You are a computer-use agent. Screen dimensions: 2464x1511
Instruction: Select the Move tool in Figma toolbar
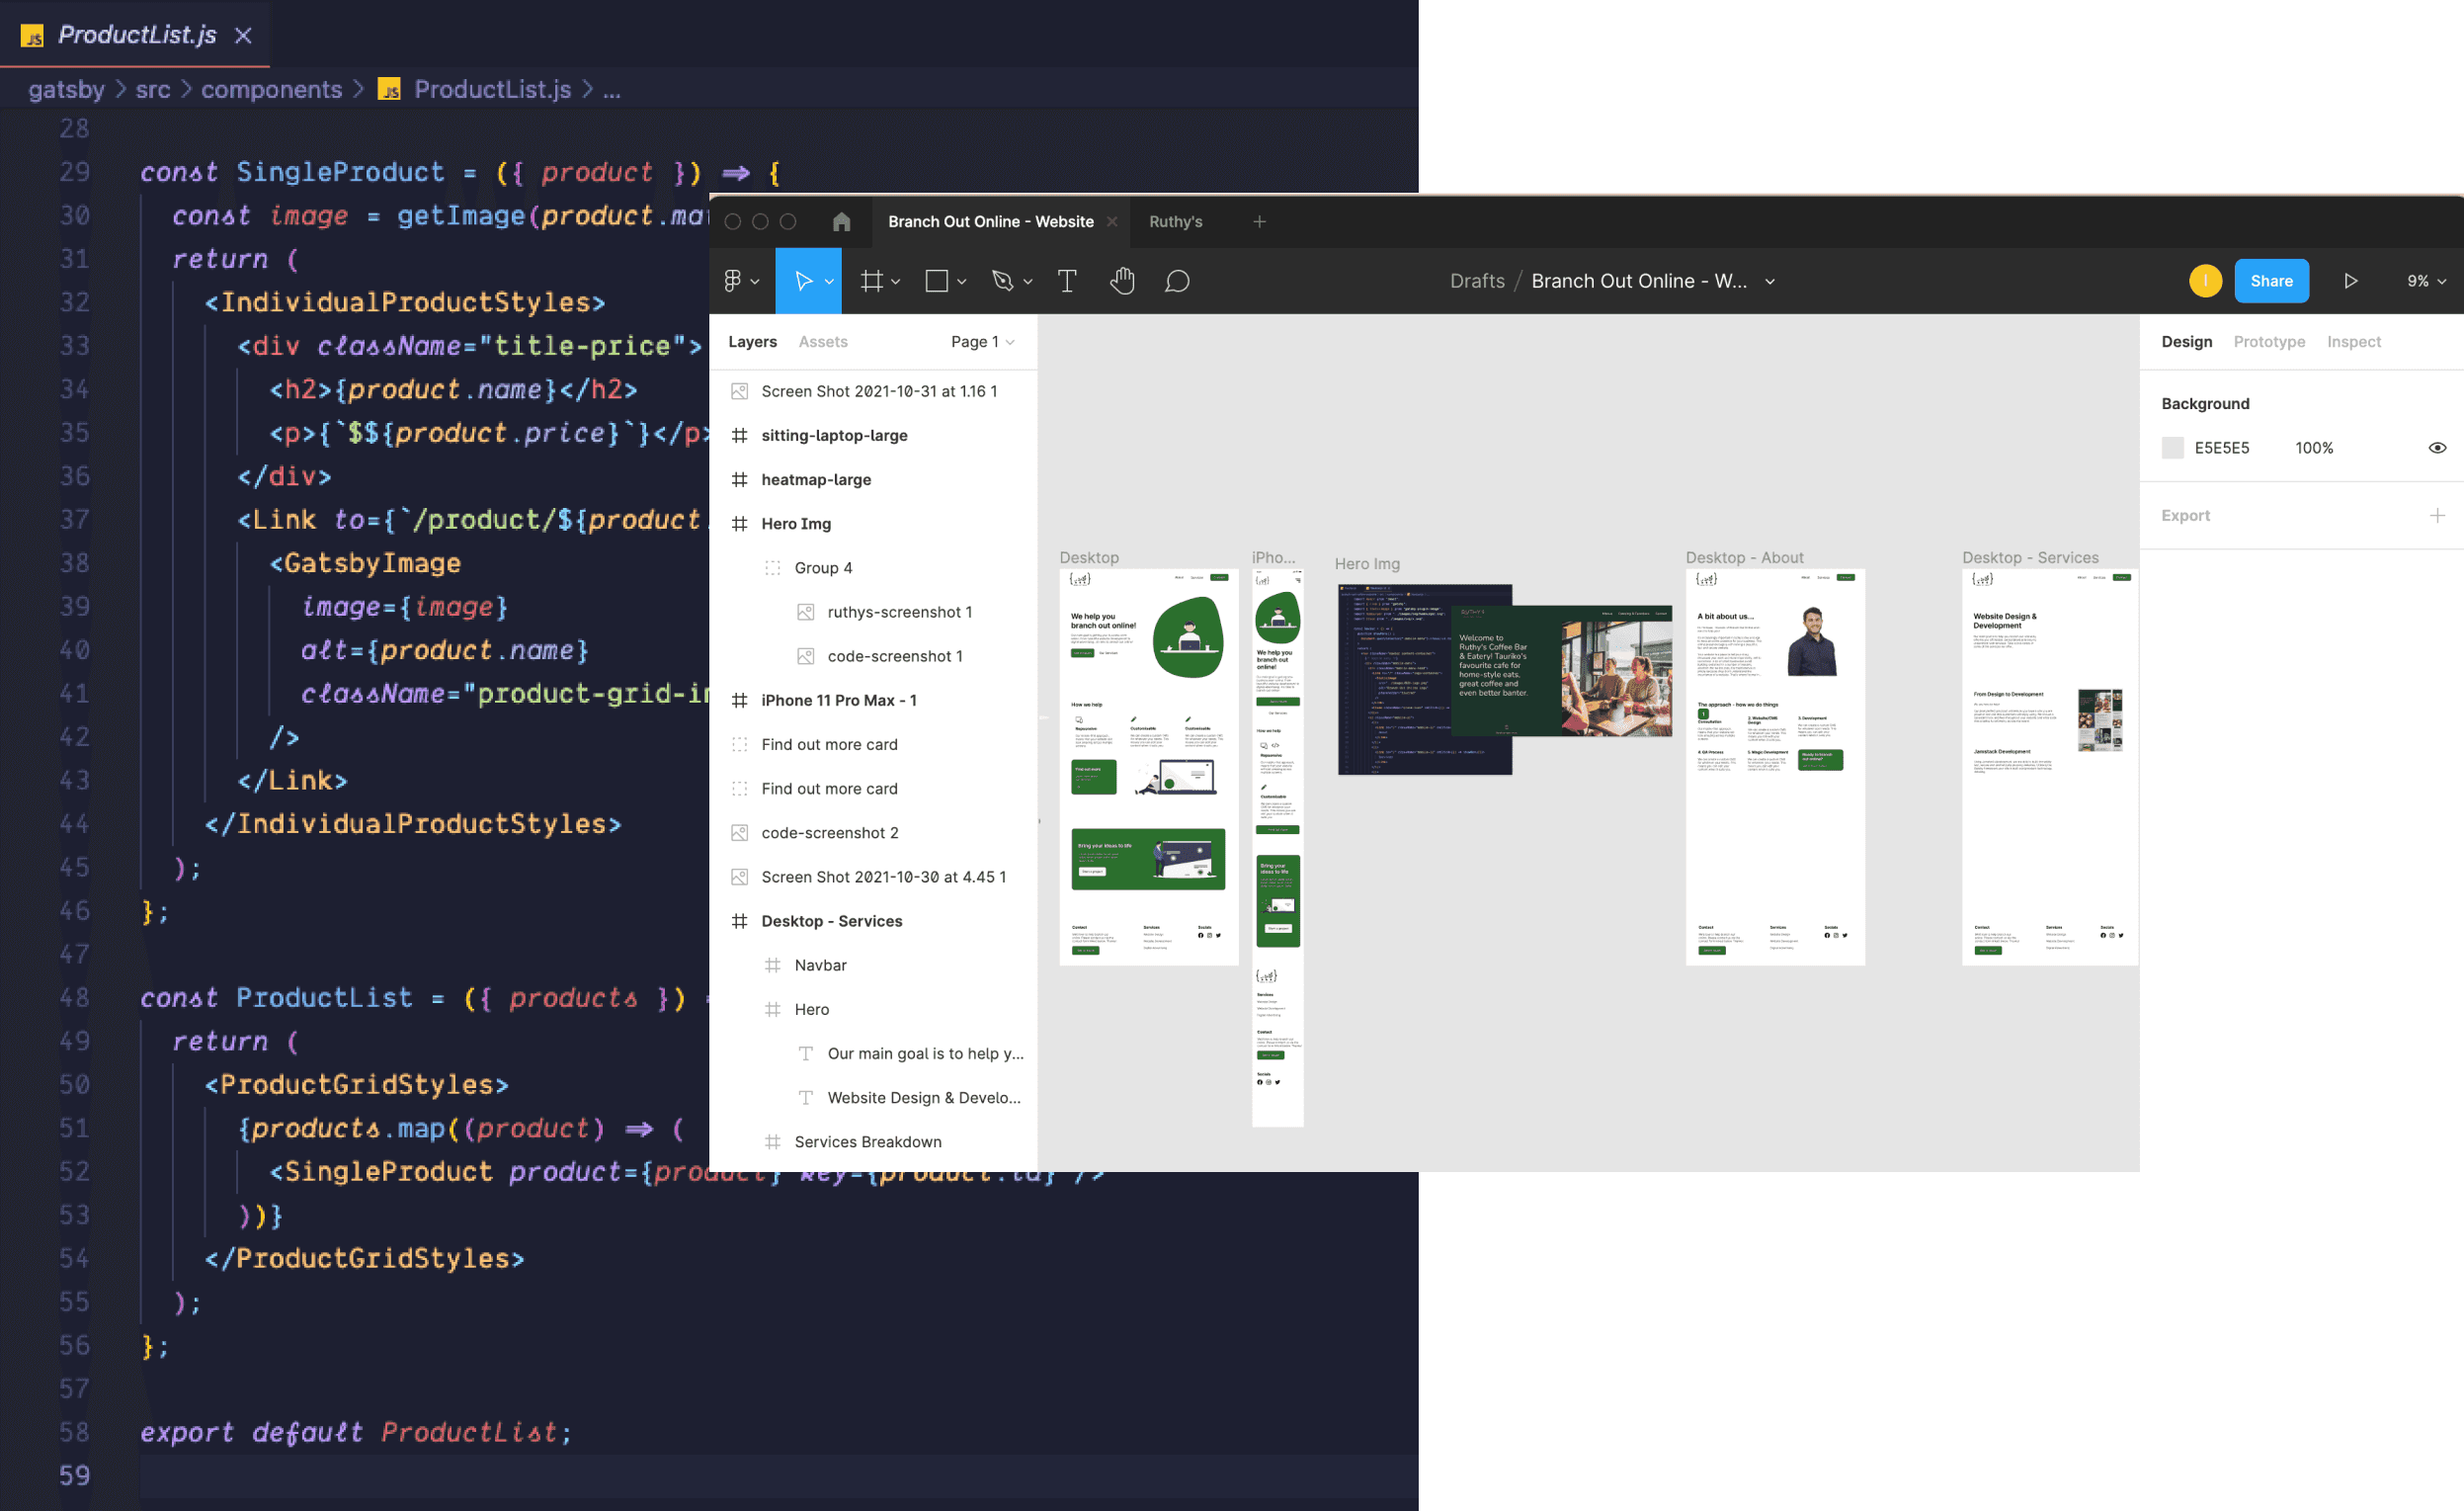click(803, 281)
